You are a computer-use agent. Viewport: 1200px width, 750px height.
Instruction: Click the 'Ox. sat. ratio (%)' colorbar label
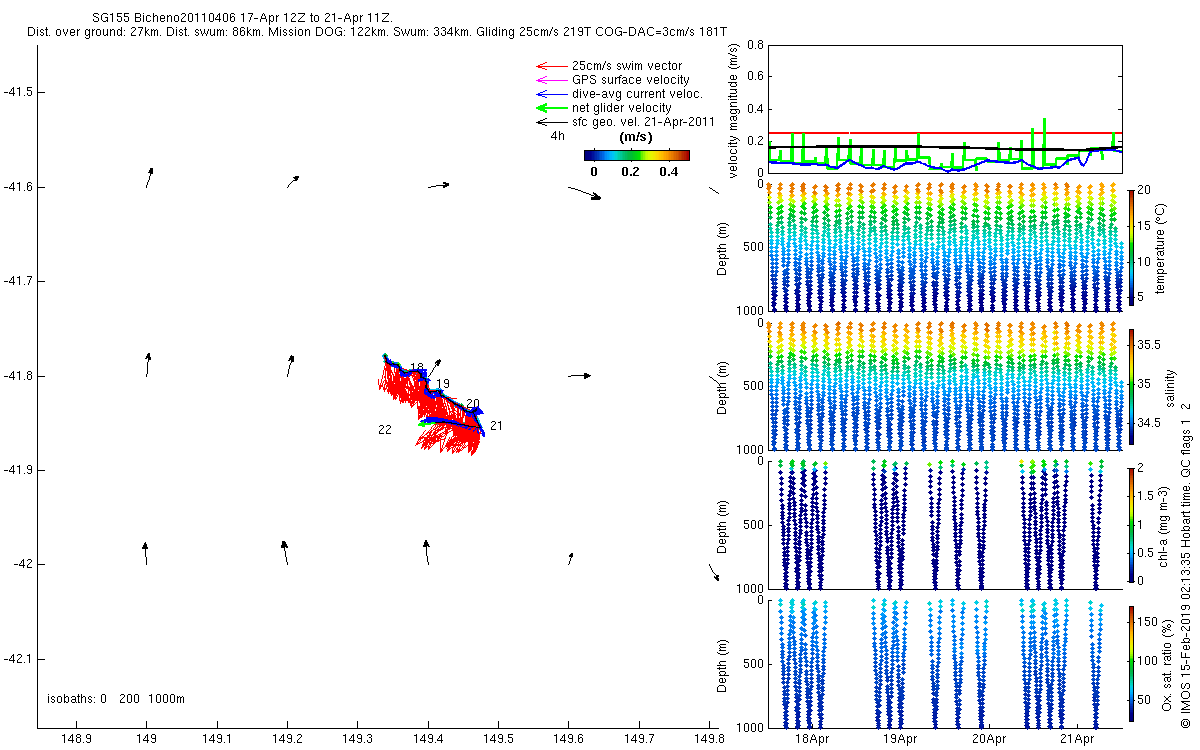(x=1167, y=663)
